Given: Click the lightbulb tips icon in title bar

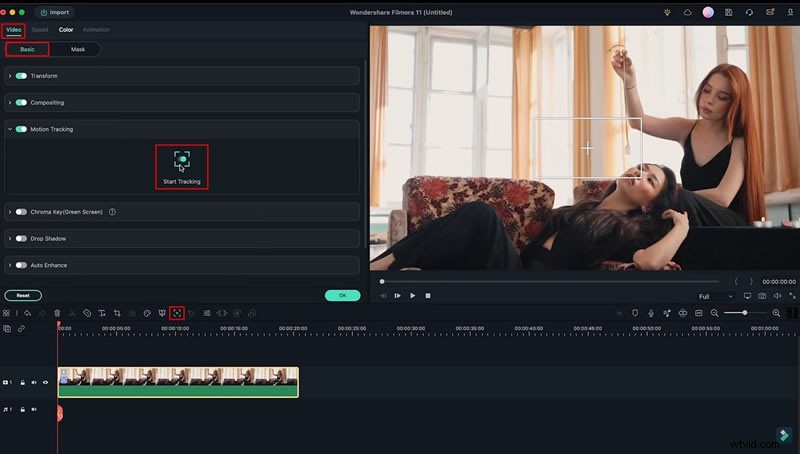Looking at the screenshot, I should click(667, 12).
